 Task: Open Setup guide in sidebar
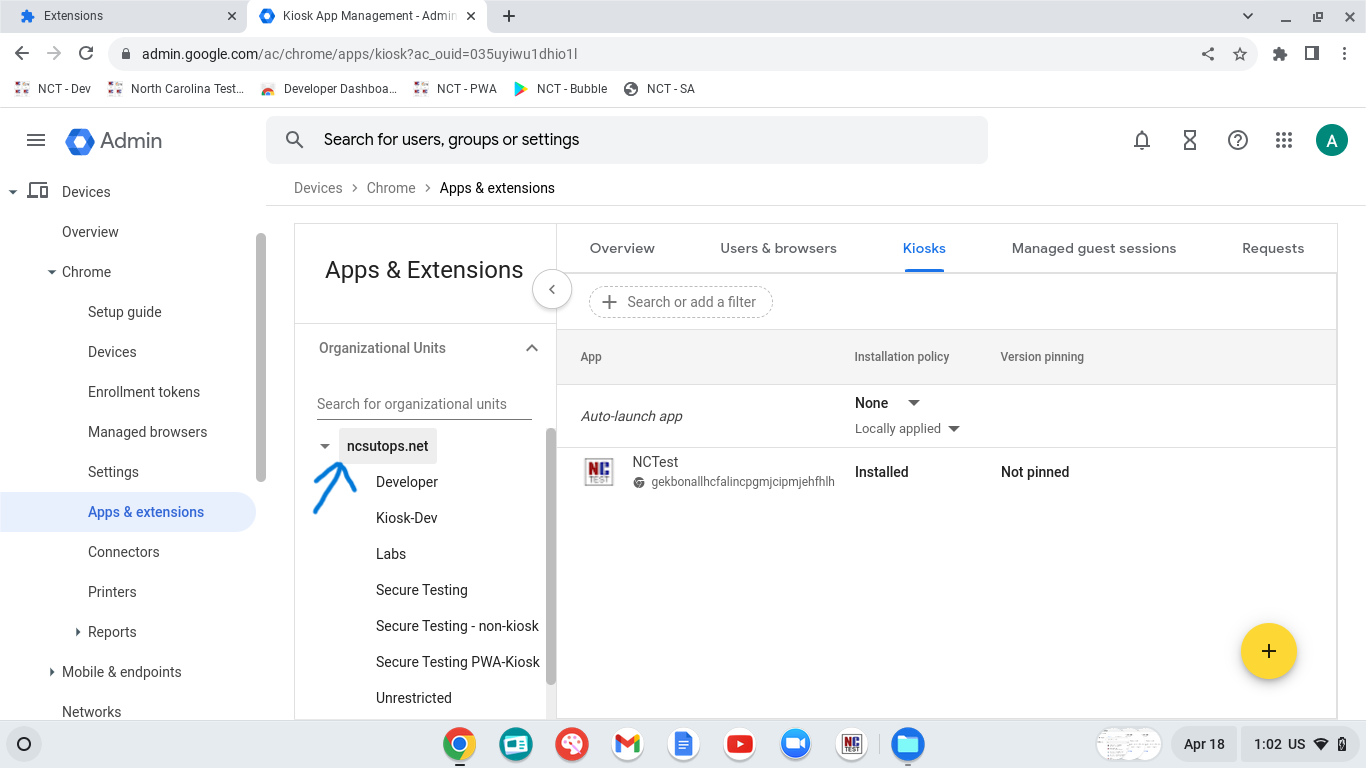[x=125, y=312]
